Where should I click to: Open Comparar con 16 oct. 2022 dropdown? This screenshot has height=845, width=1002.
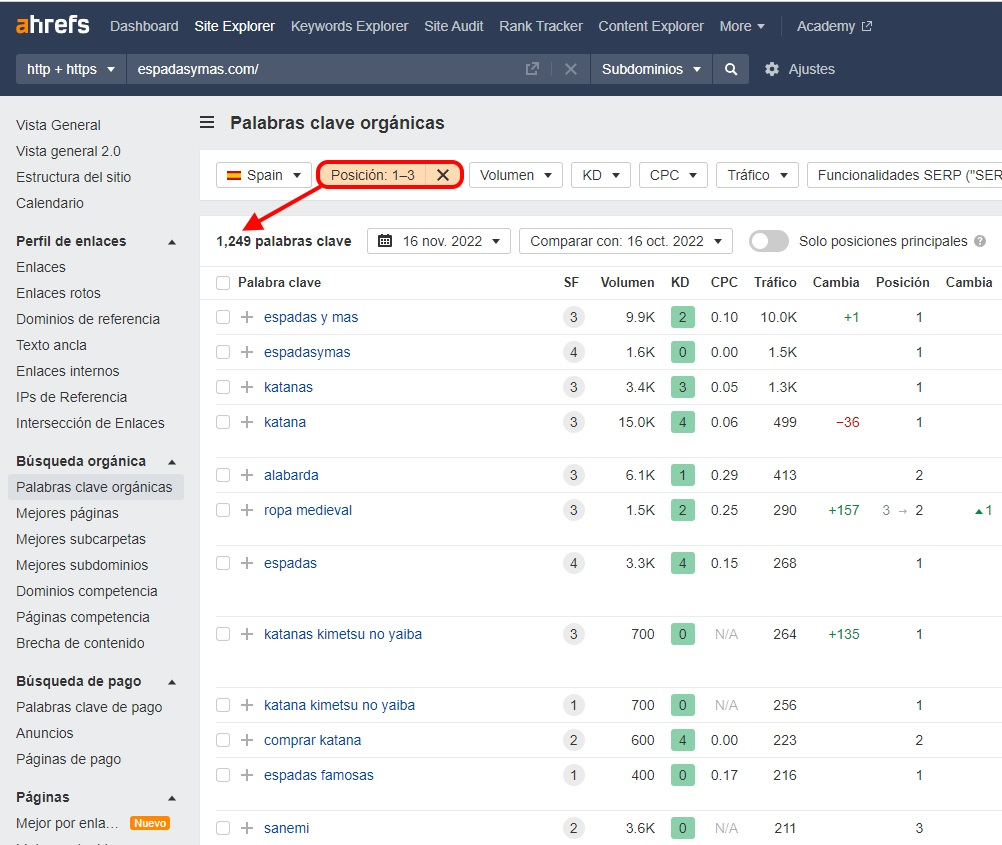click(x=626, y=241)
